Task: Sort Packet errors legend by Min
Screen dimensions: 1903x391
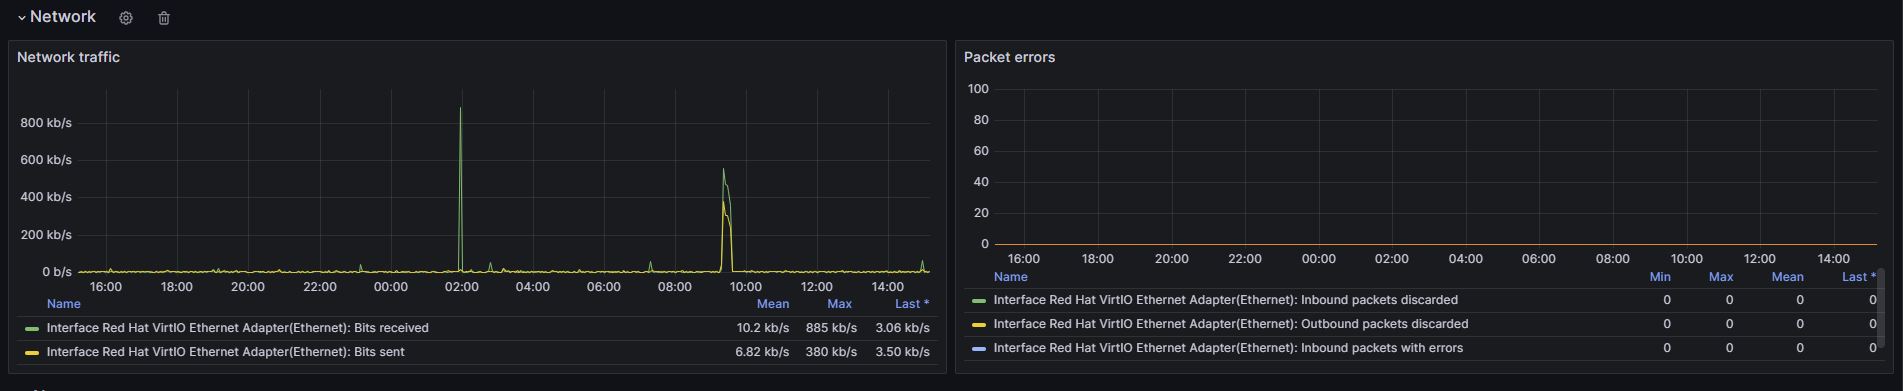Action: (x=1660, y=277)
